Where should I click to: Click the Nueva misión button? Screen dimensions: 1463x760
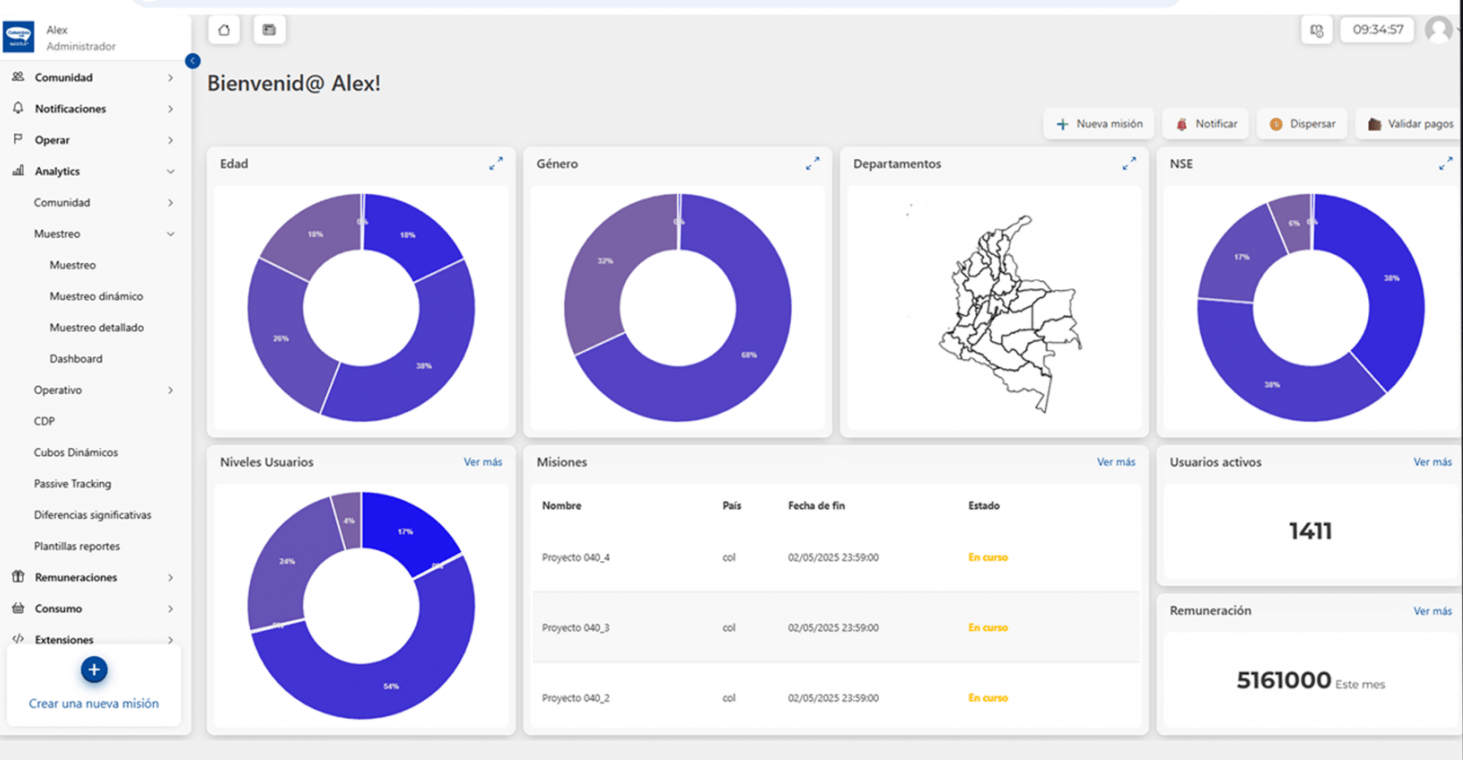tap(1099, 124)
